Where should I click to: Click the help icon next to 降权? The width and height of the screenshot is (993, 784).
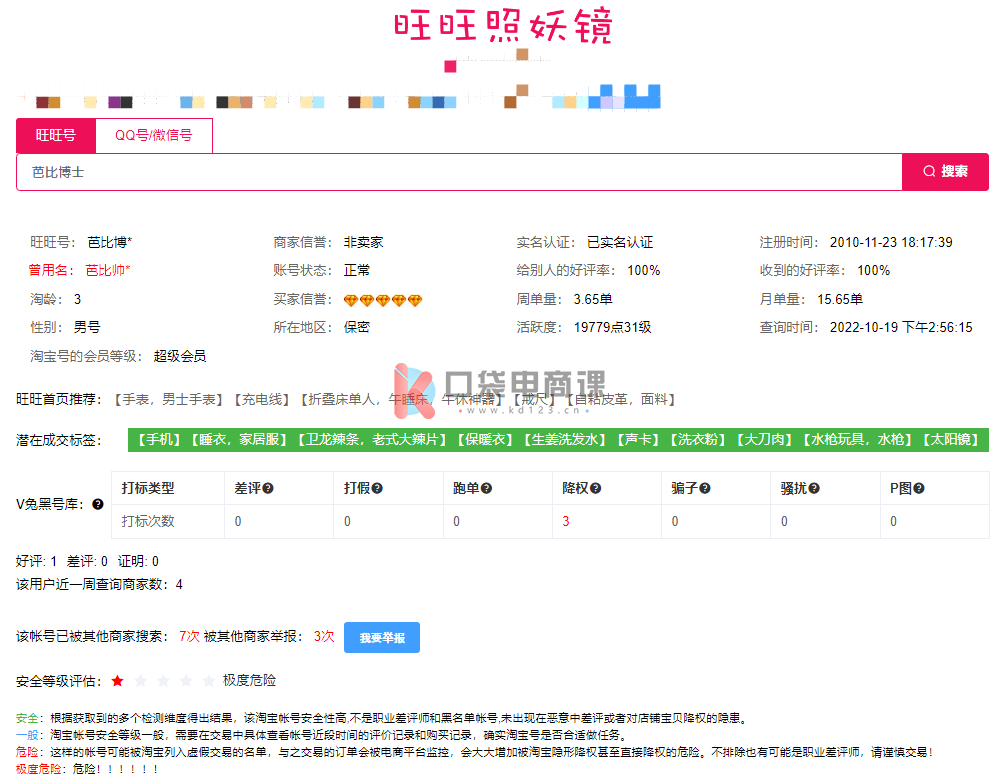coord(596,488)
